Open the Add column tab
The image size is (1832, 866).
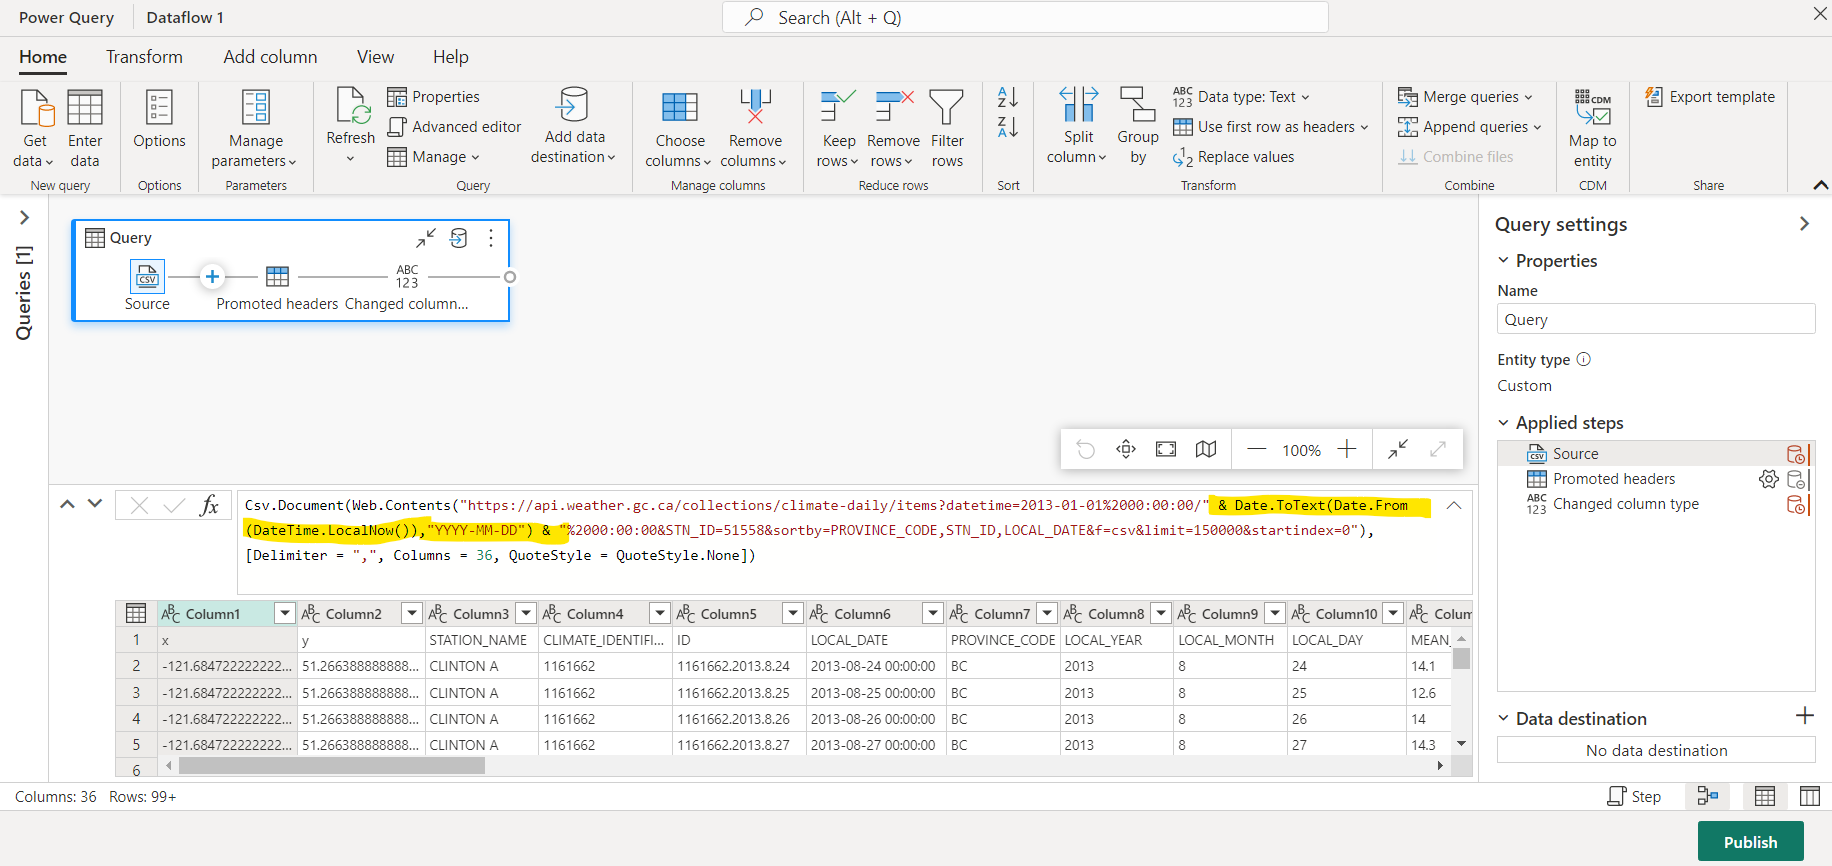270,57
